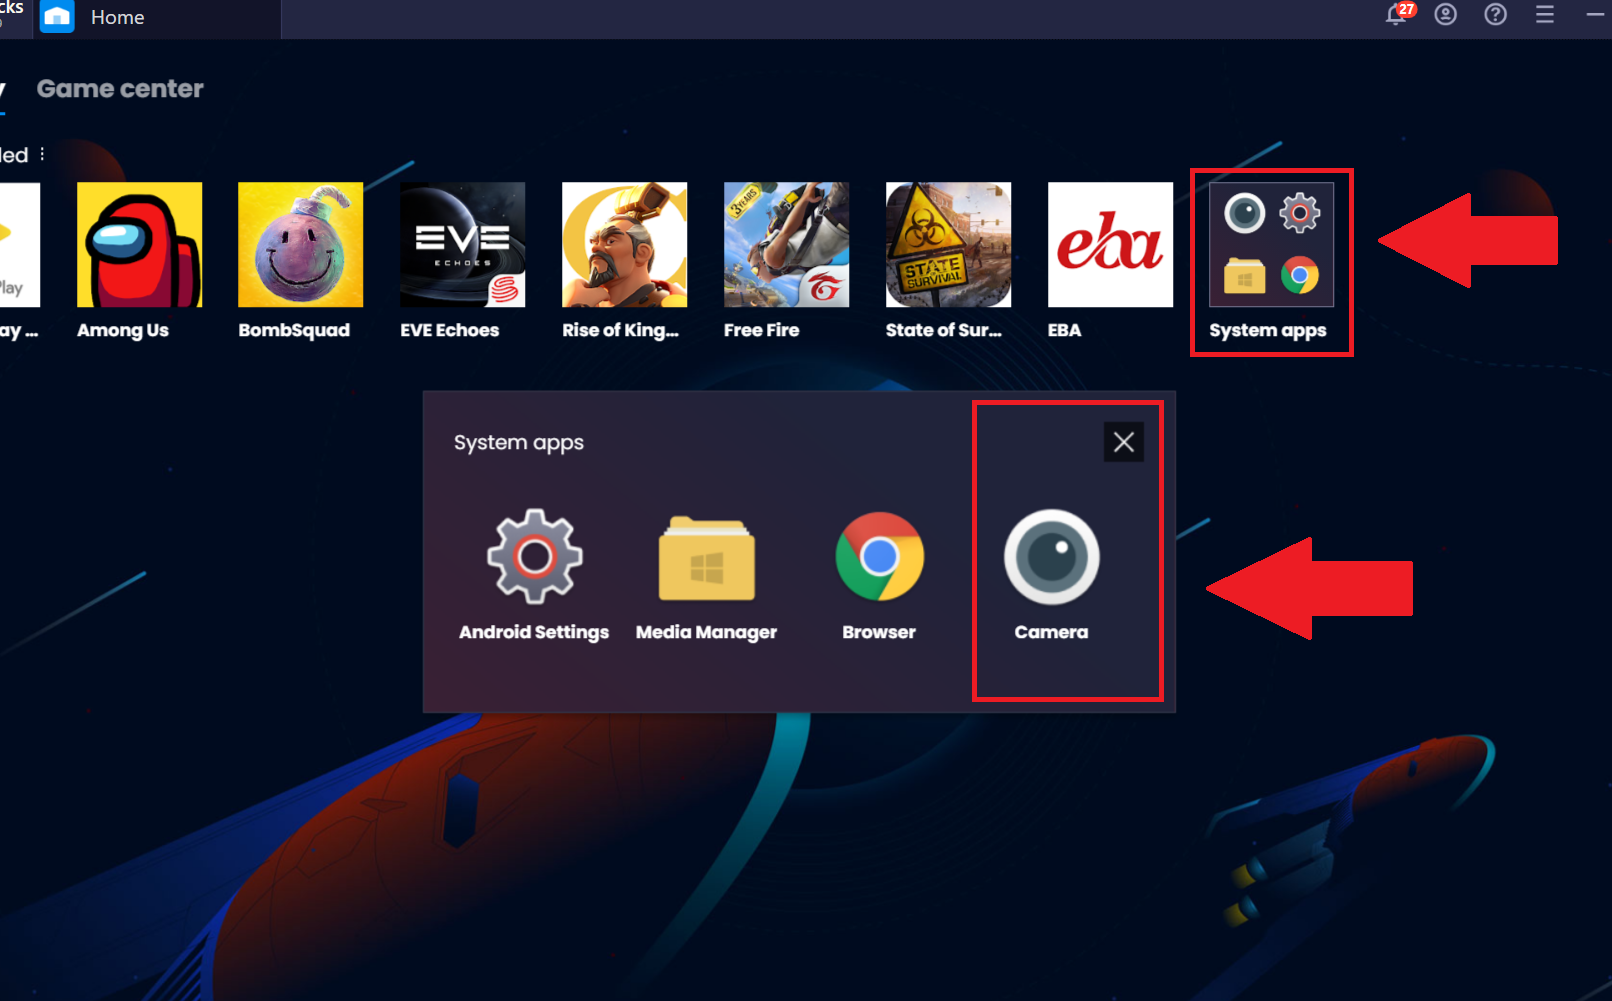This screenshot has height=1001, width=1612.
Task: Open the Browser app
Action: tap(879, 556)
